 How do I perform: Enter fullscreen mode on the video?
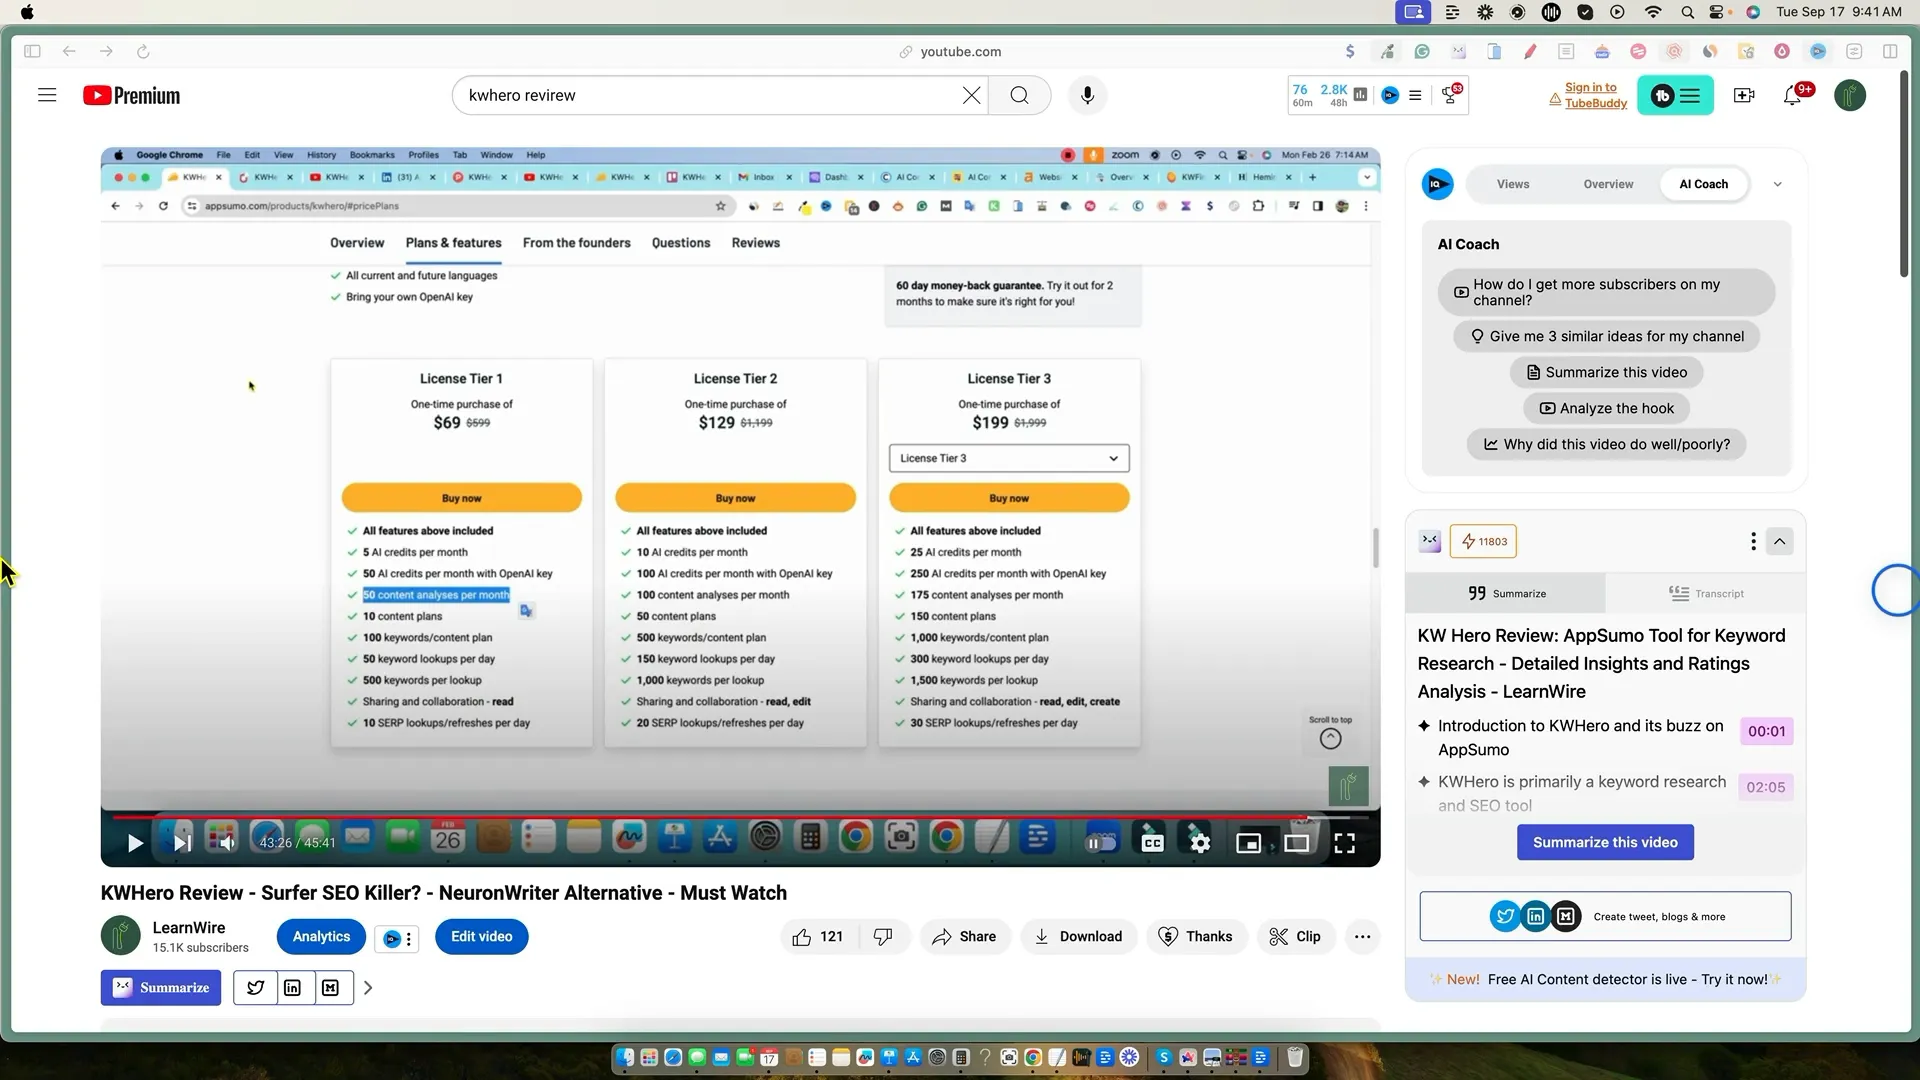[x=1345, y=843]
